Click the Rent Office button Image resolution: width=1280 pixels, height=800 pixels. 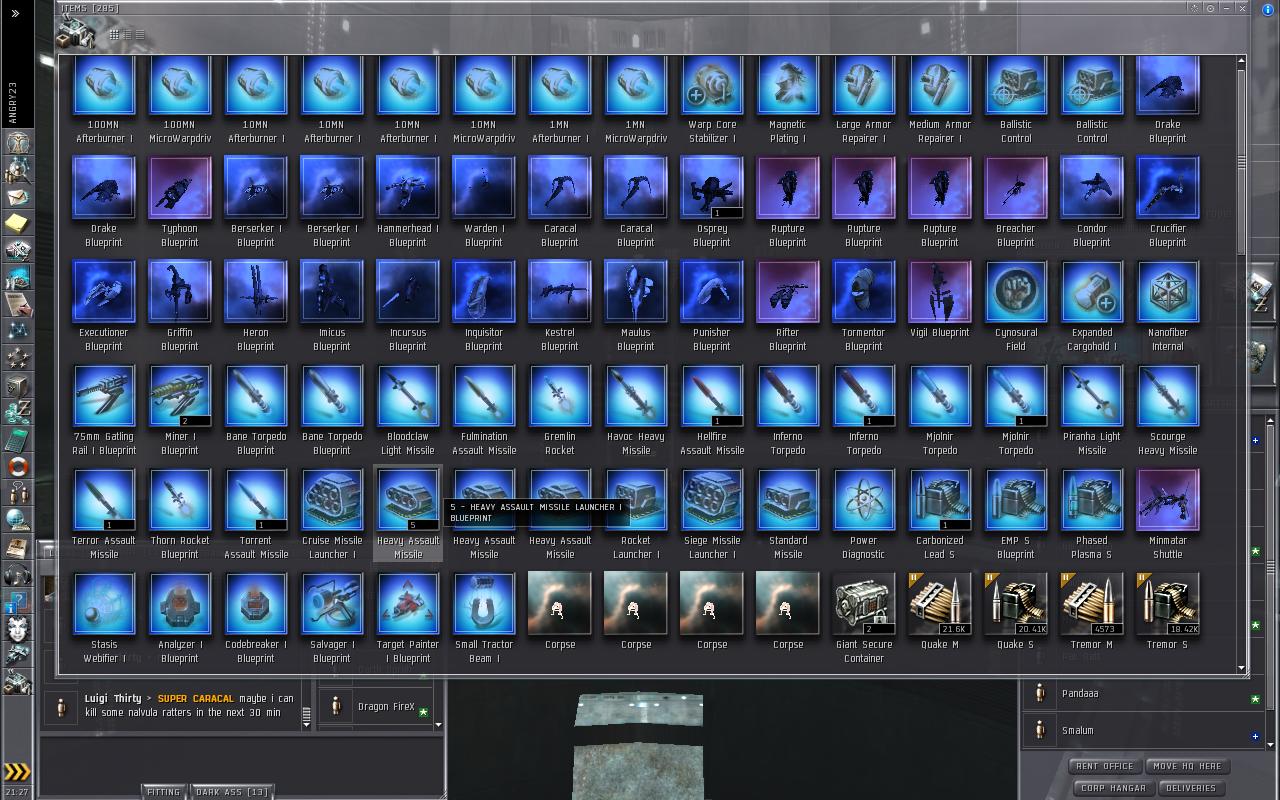tap(1104, 766)
